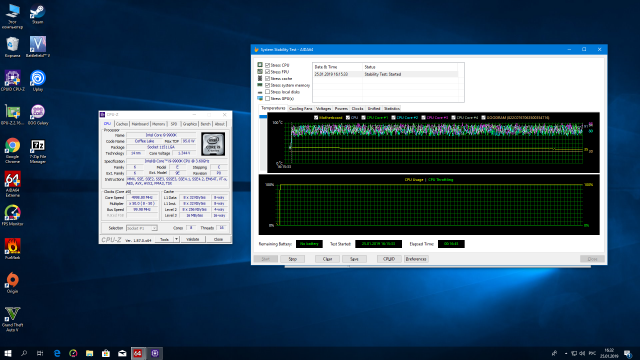Click the input language indicator in tray
Screen dimensions: 640x360
(x=592, y=353)
